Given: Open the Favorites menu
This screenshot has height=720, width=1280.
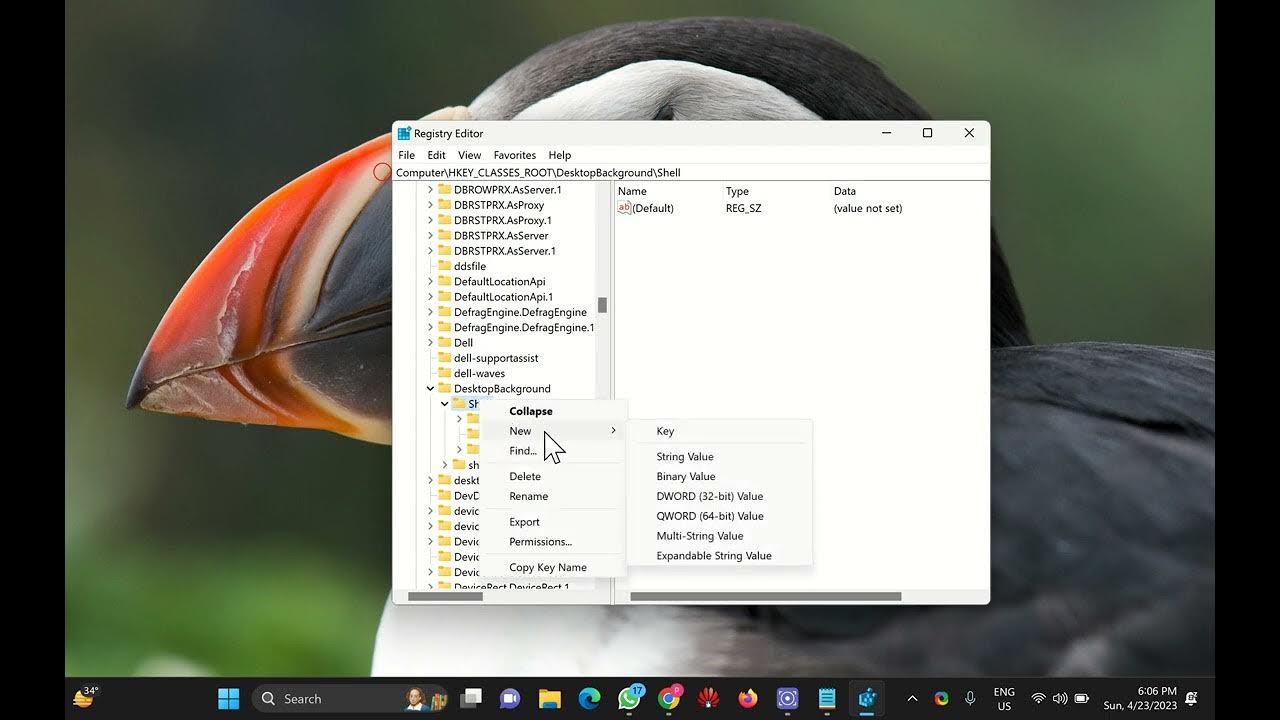Looking at the screenshot, I should (515, 155).
